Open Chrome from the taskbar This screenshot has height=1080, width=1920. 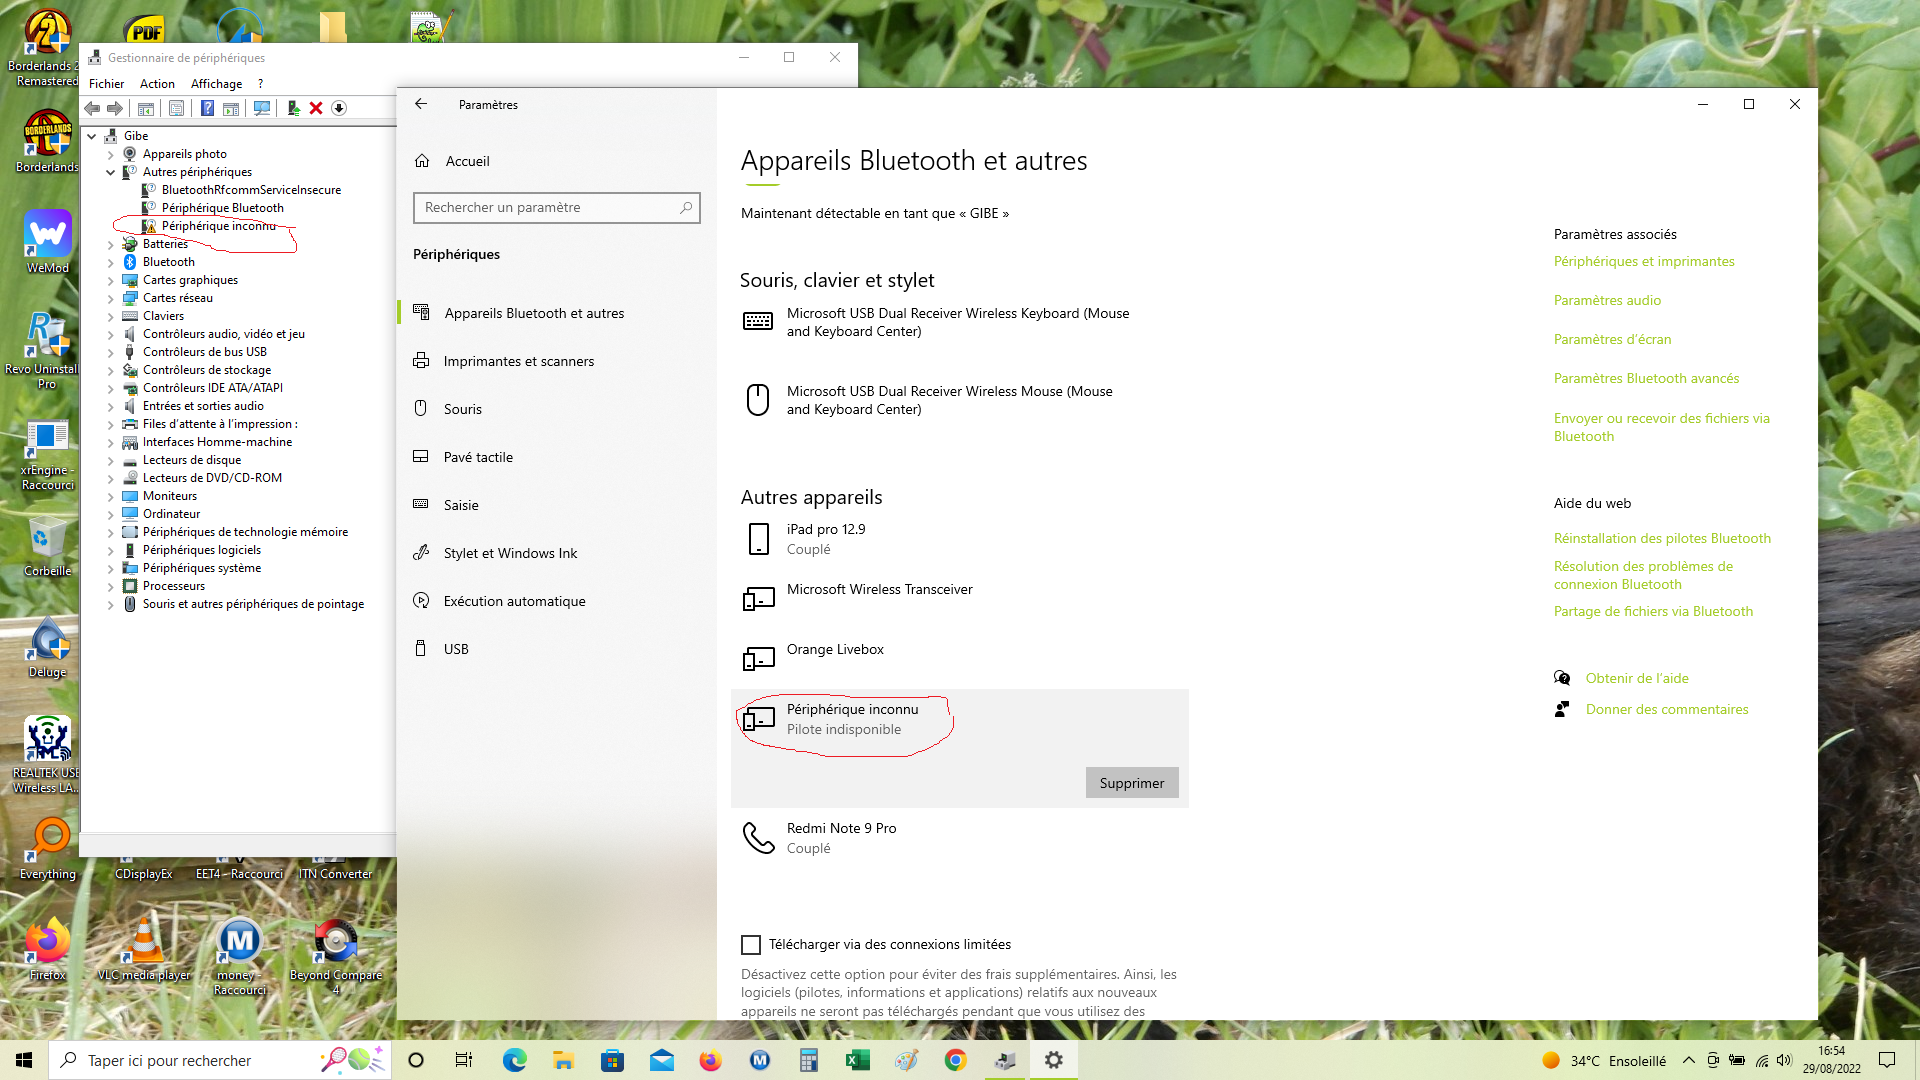pos(956,1060)
